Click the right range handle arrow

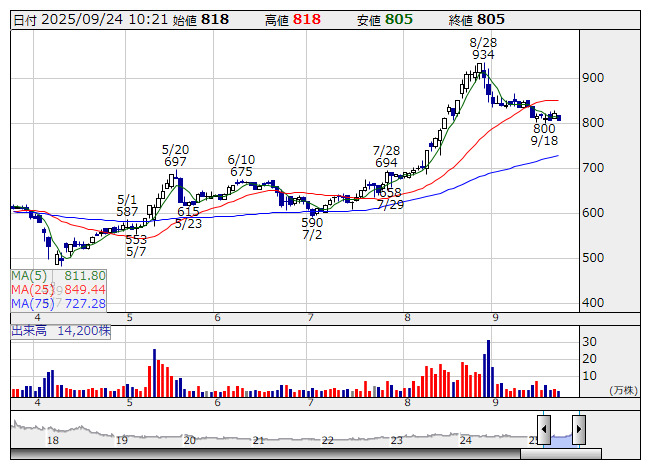578,429
